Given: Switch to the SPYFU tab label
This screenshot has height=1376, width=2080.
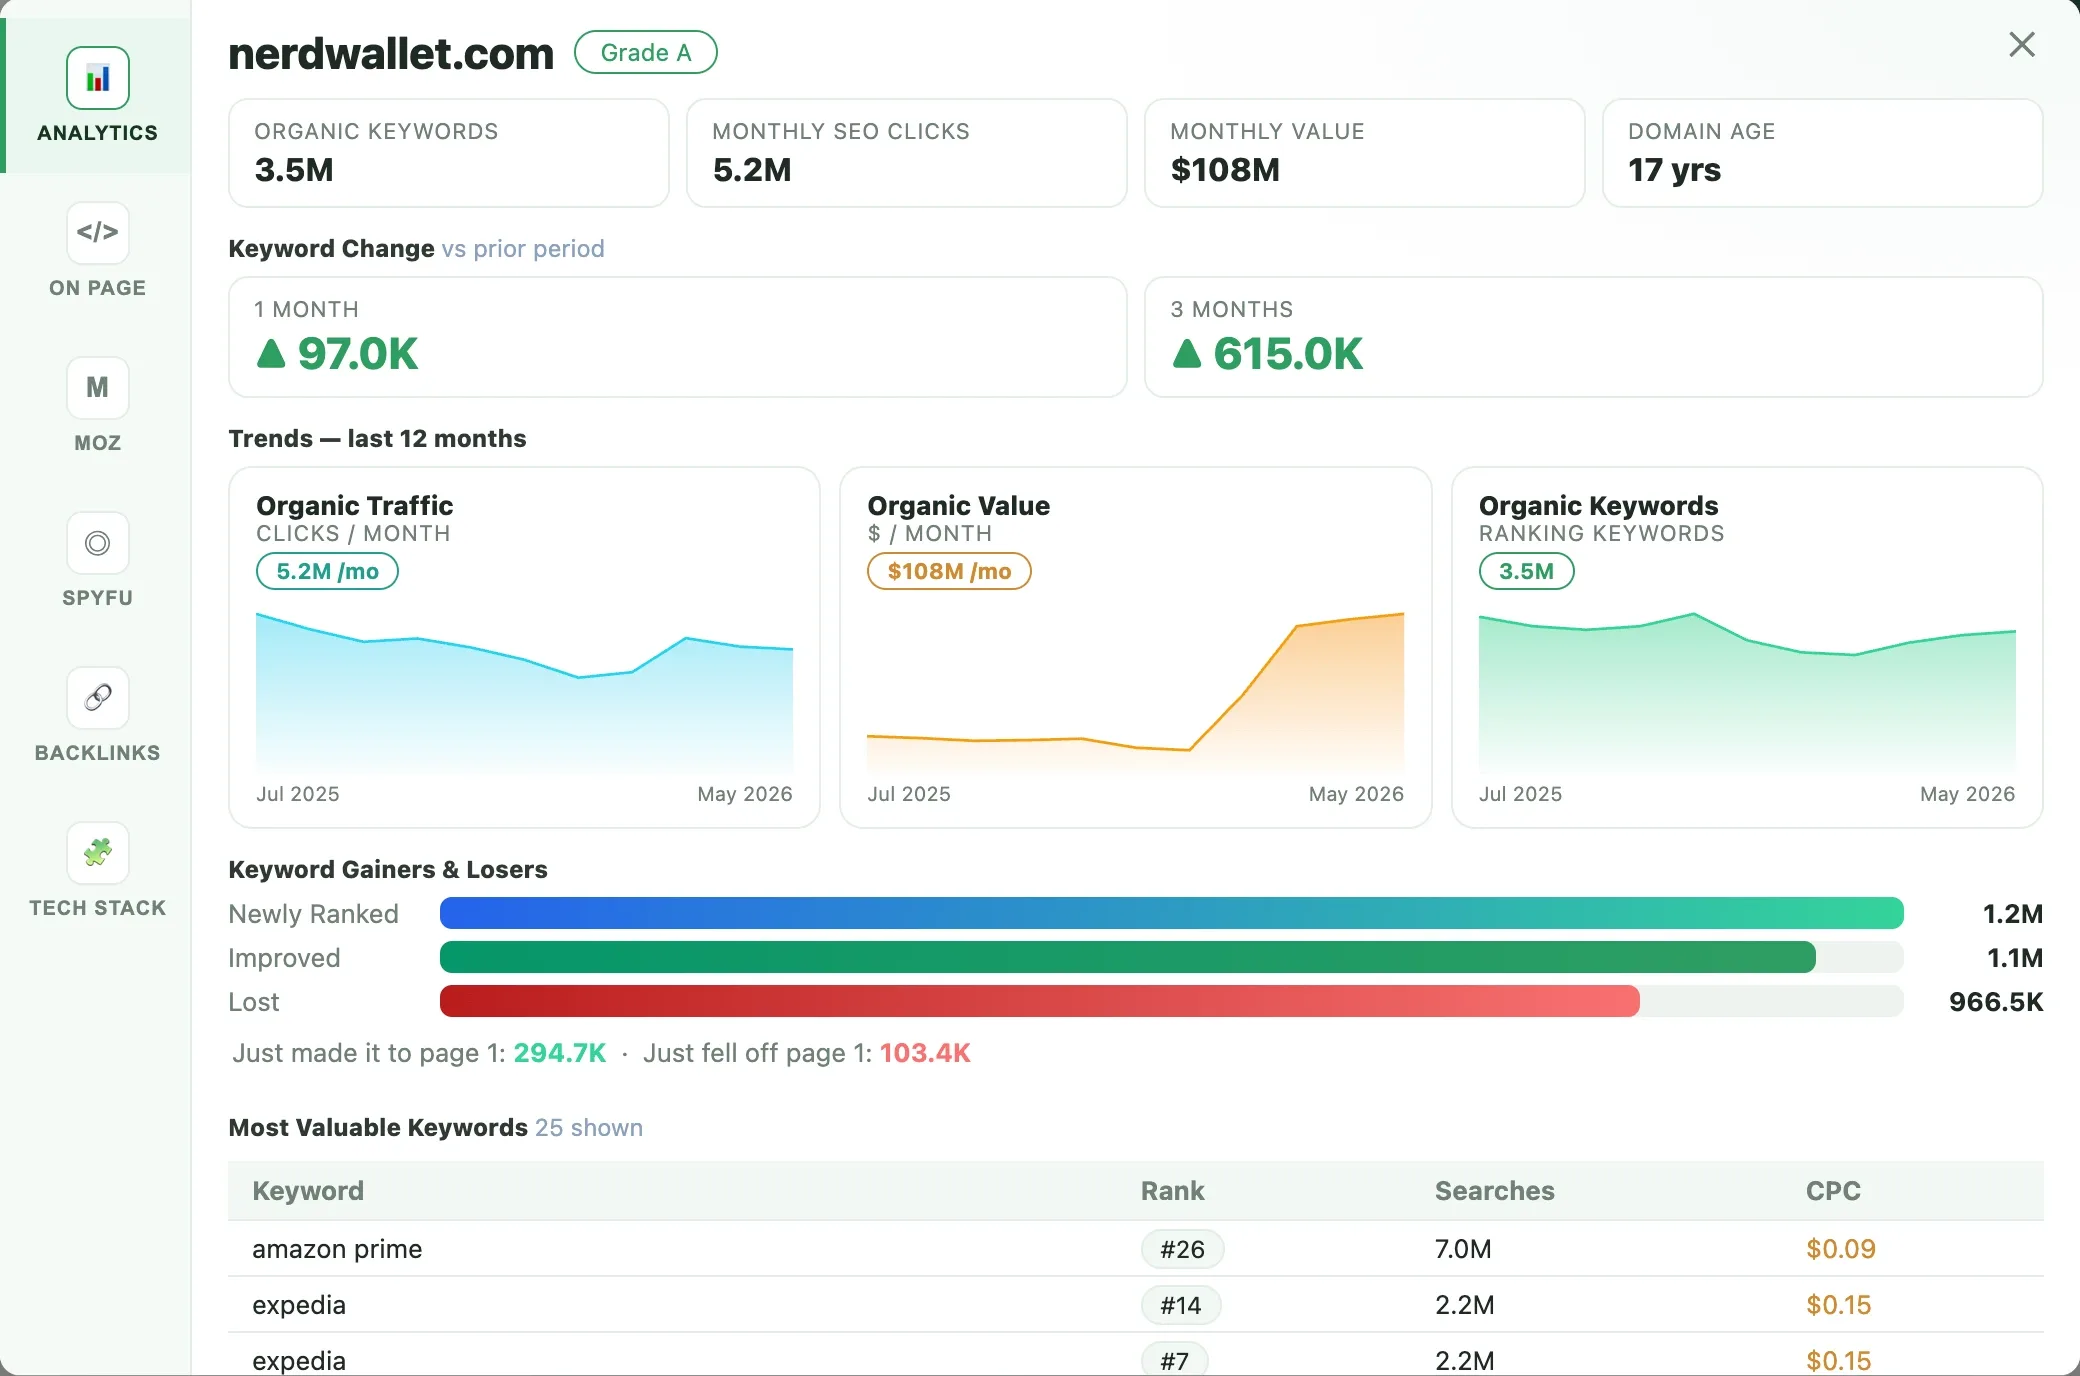Looking at the screenshot, I should pos(98,598).
